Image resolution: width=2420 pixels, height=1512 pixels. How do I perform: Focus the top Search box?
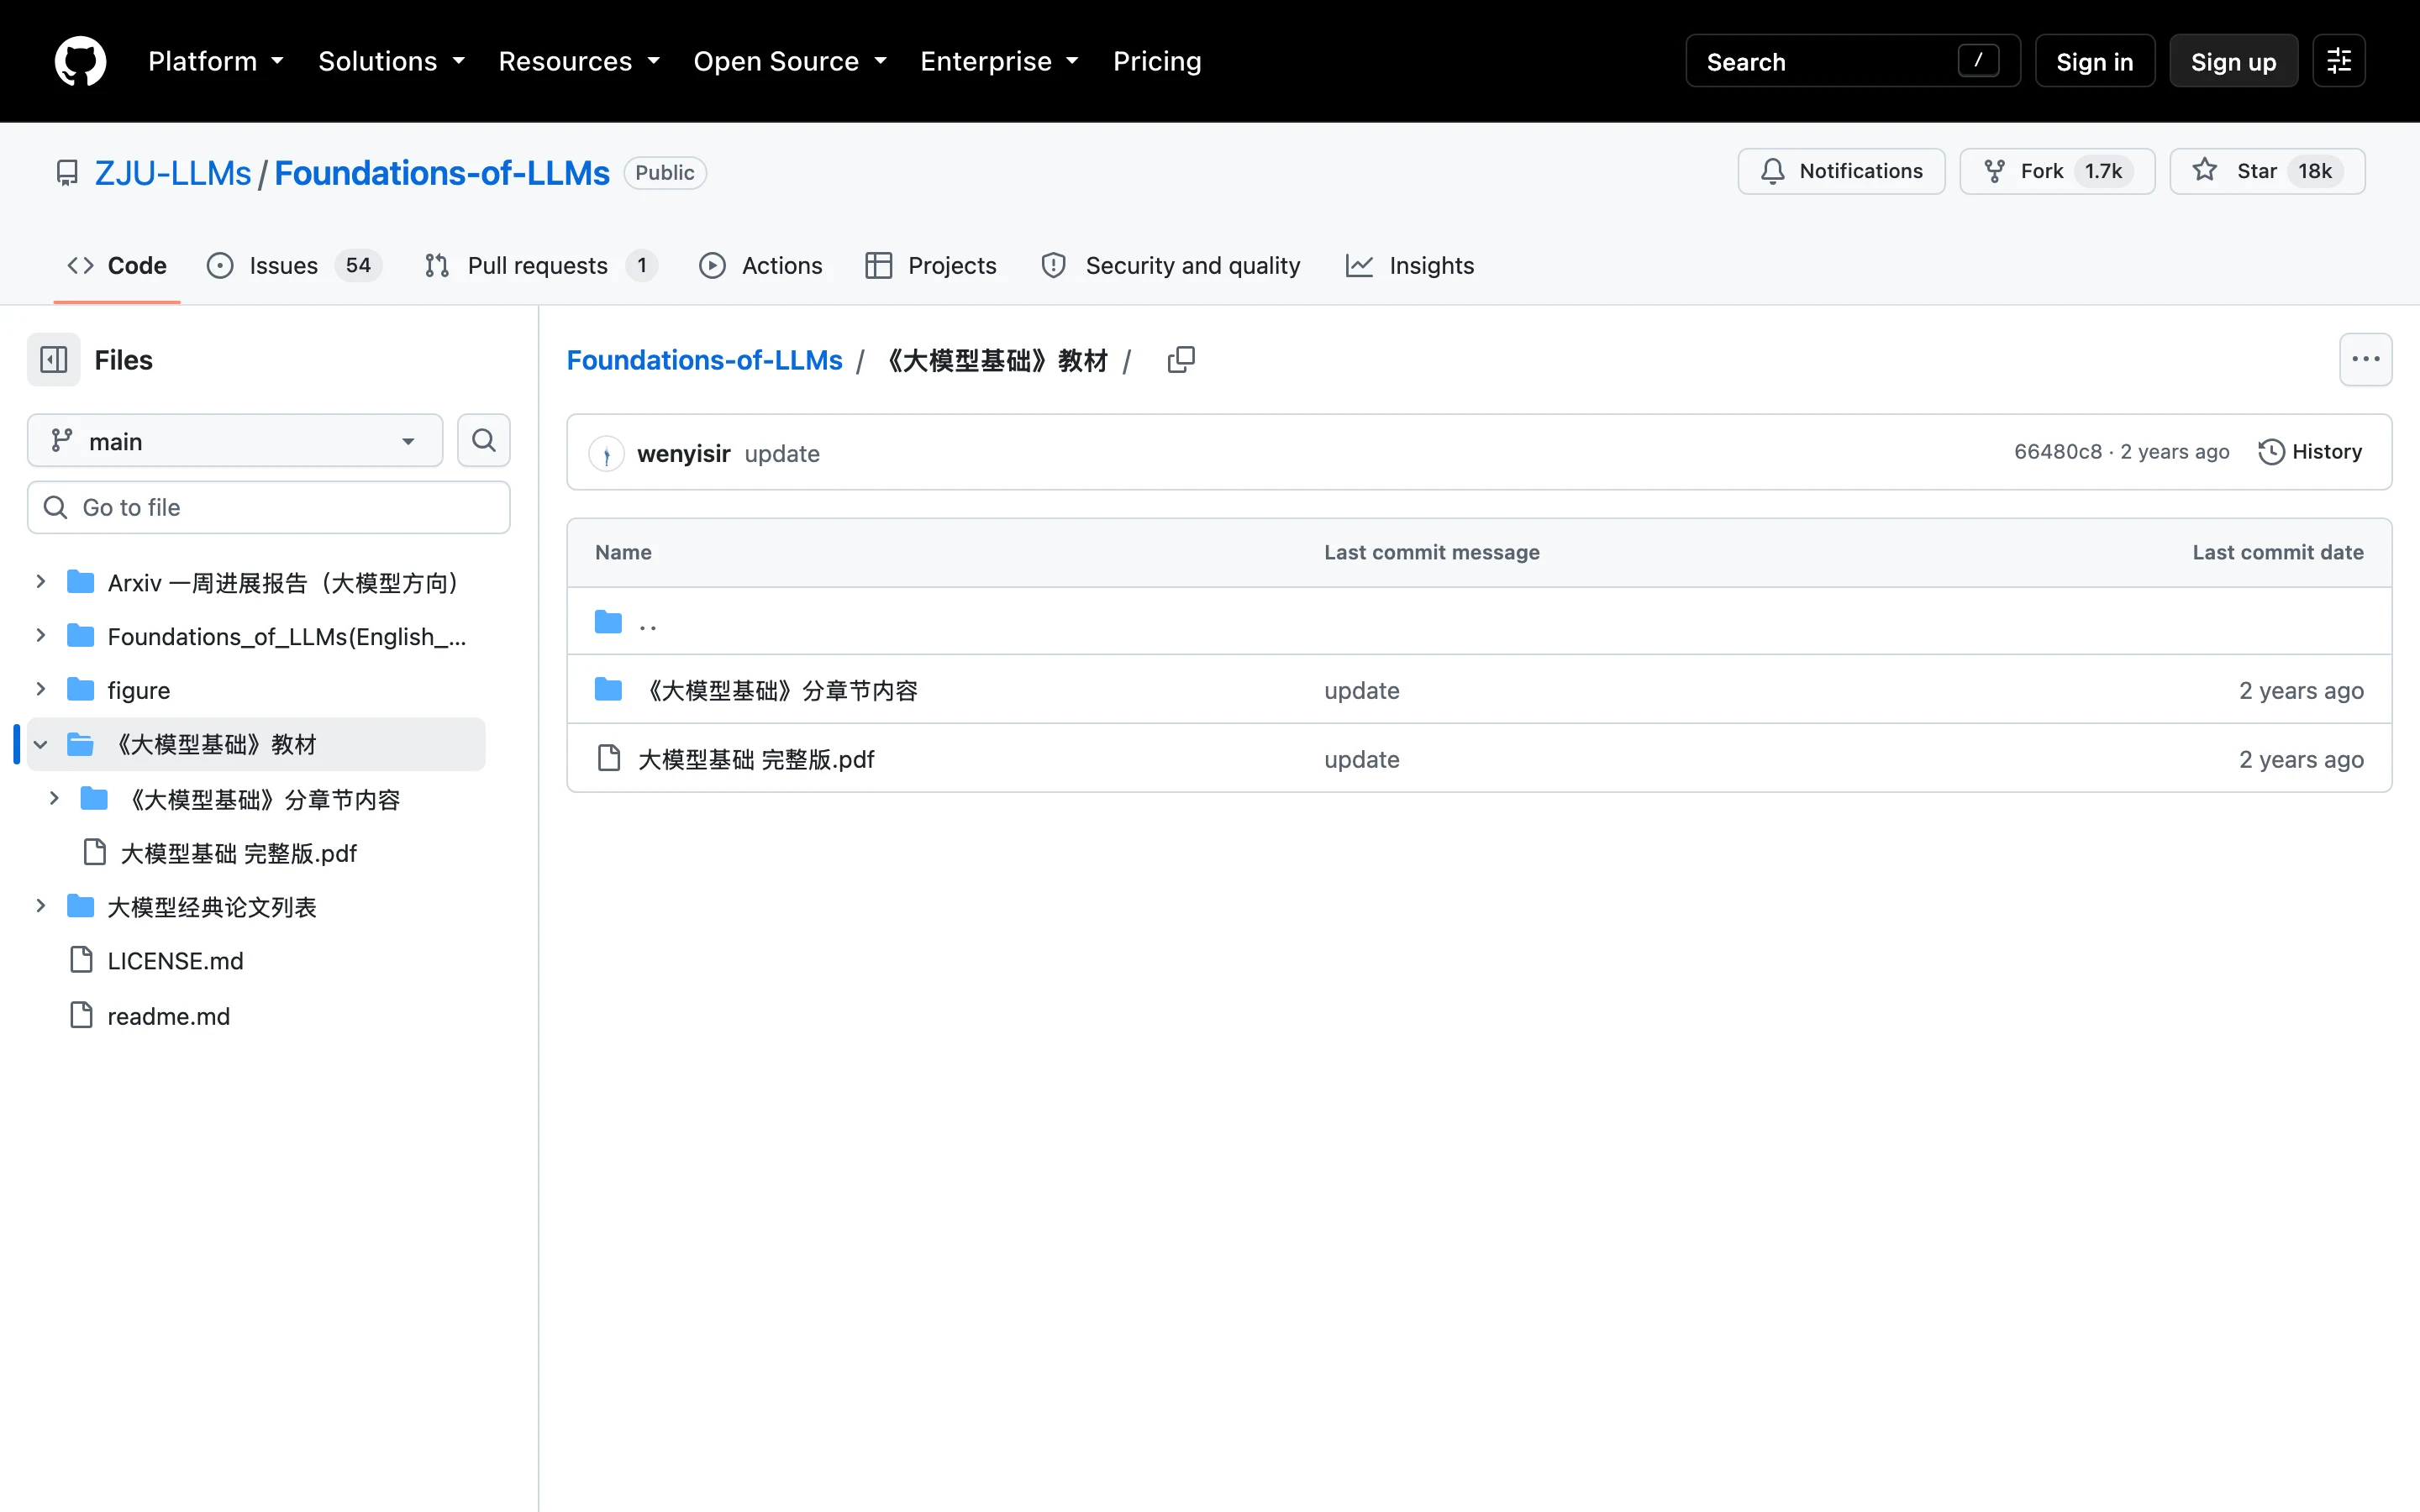1852,61
